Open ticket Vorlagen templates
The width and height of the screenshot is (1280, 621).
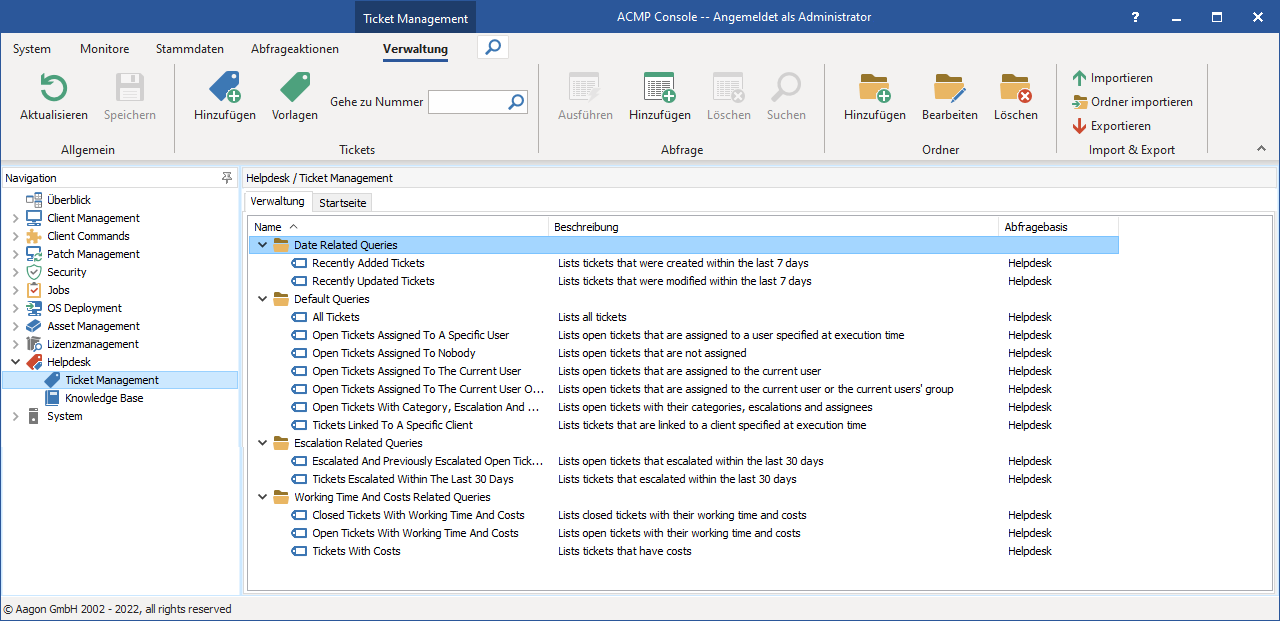coord(294,89)
